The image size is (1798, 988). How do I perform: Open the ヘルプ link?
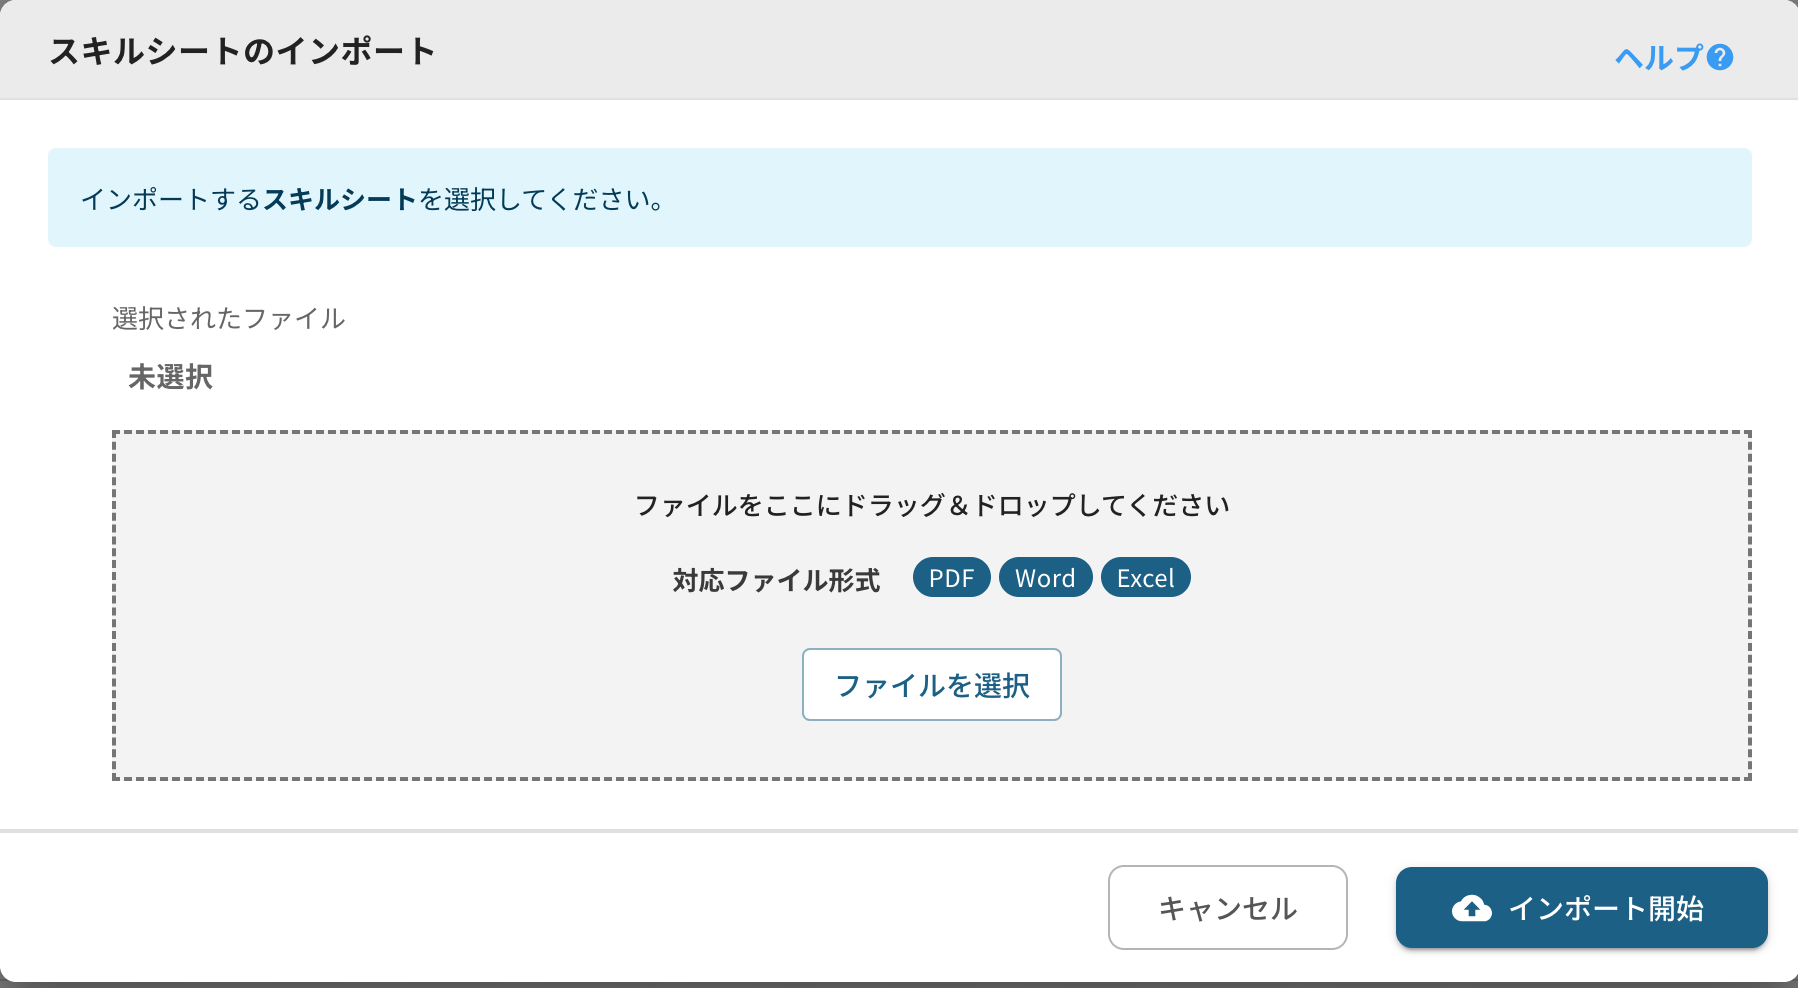(x=1658, y=57)
